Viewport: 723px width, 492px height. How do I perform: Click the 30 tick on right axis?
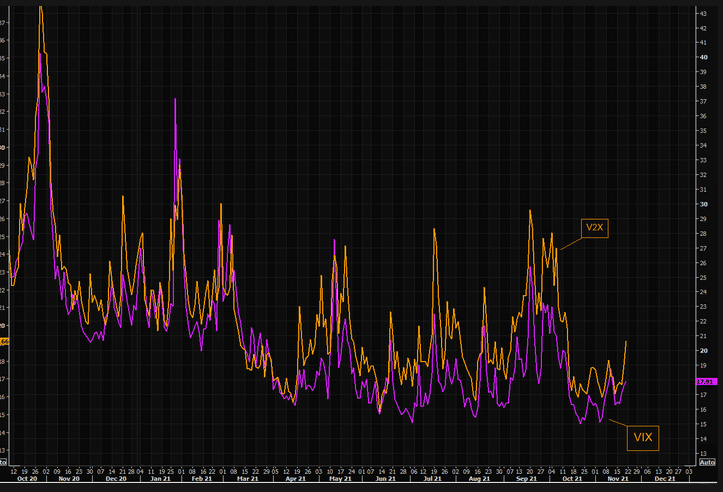(x=704, y=204)
